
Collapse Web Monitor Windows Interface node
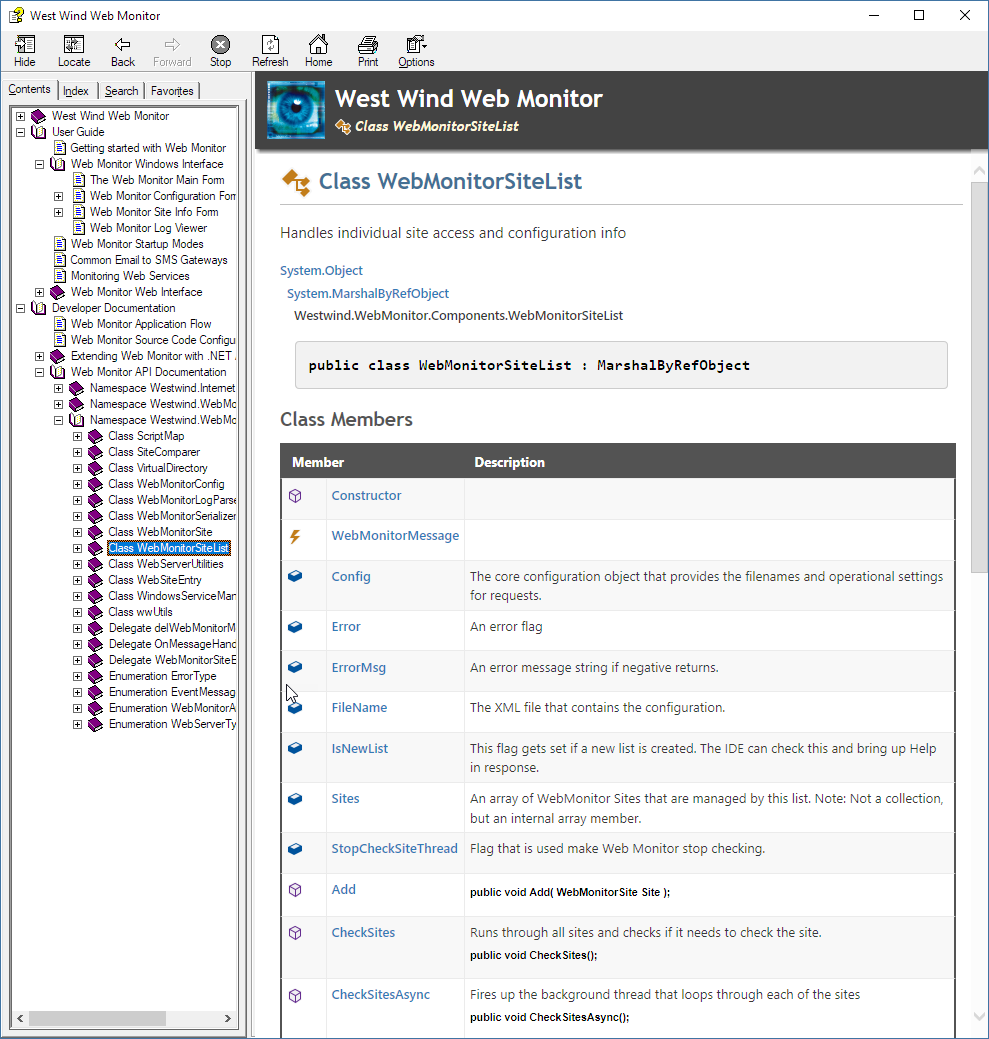point(40,164)
